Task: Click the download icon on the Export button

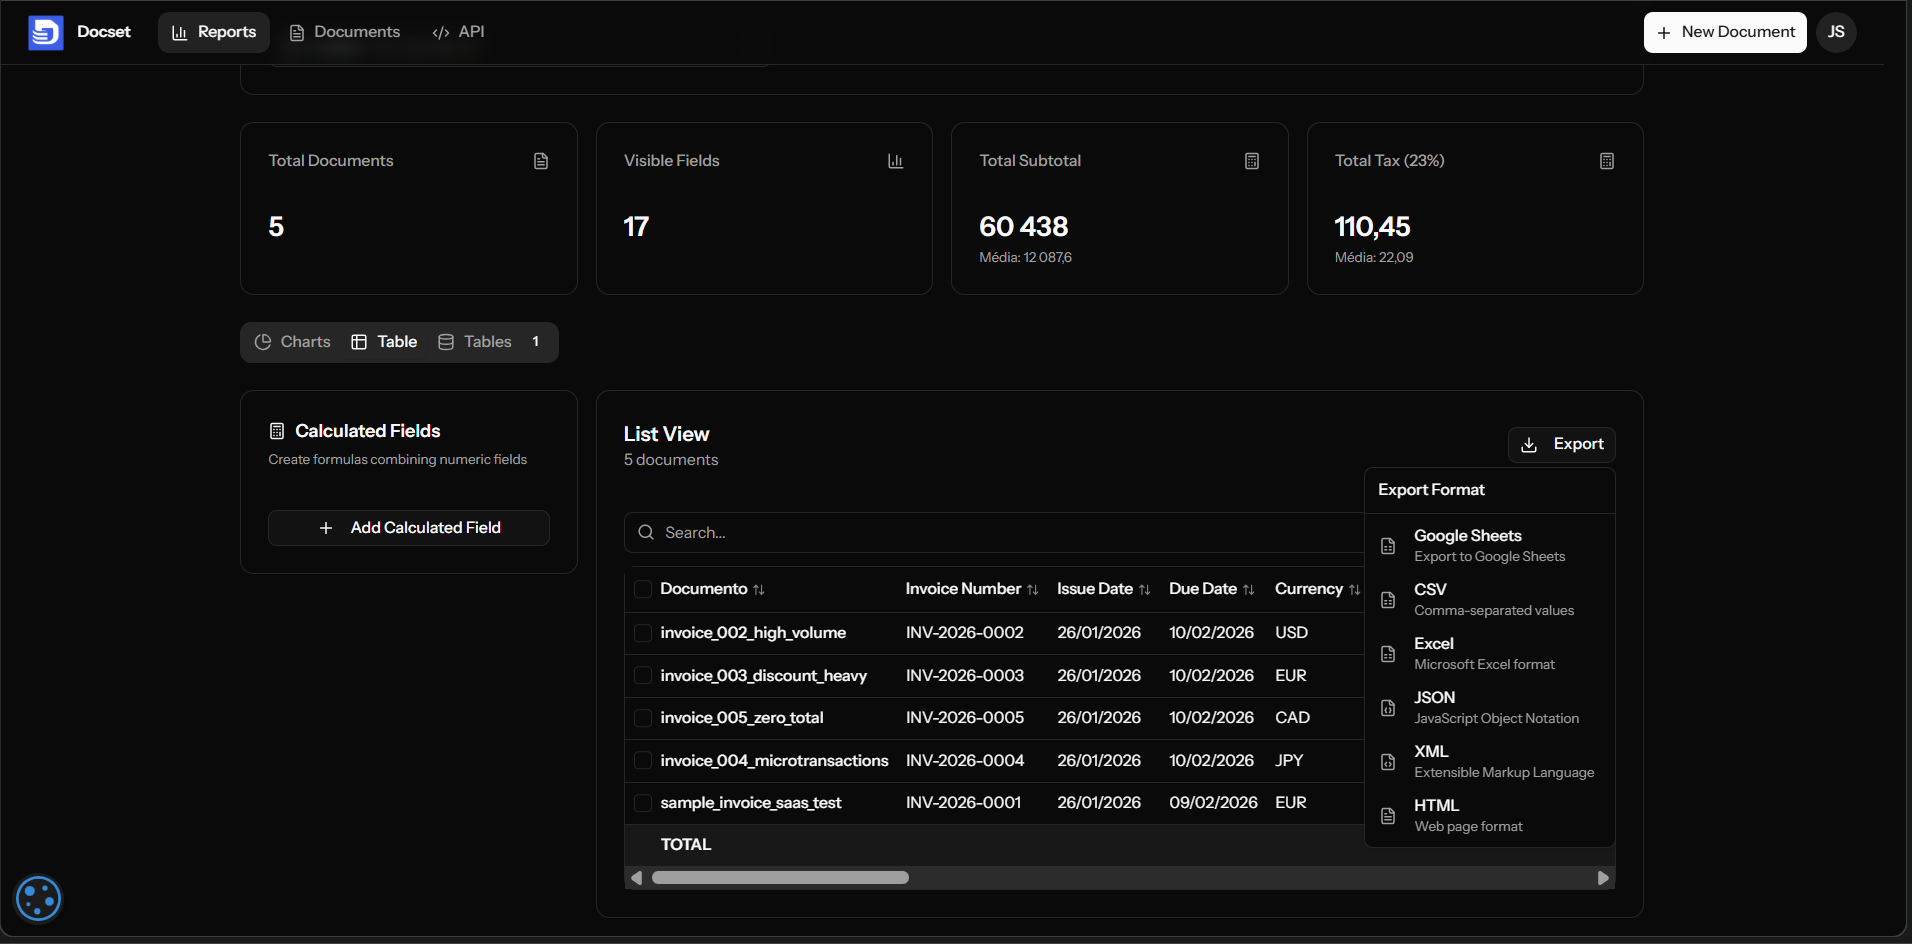Action: (1528, 444)
